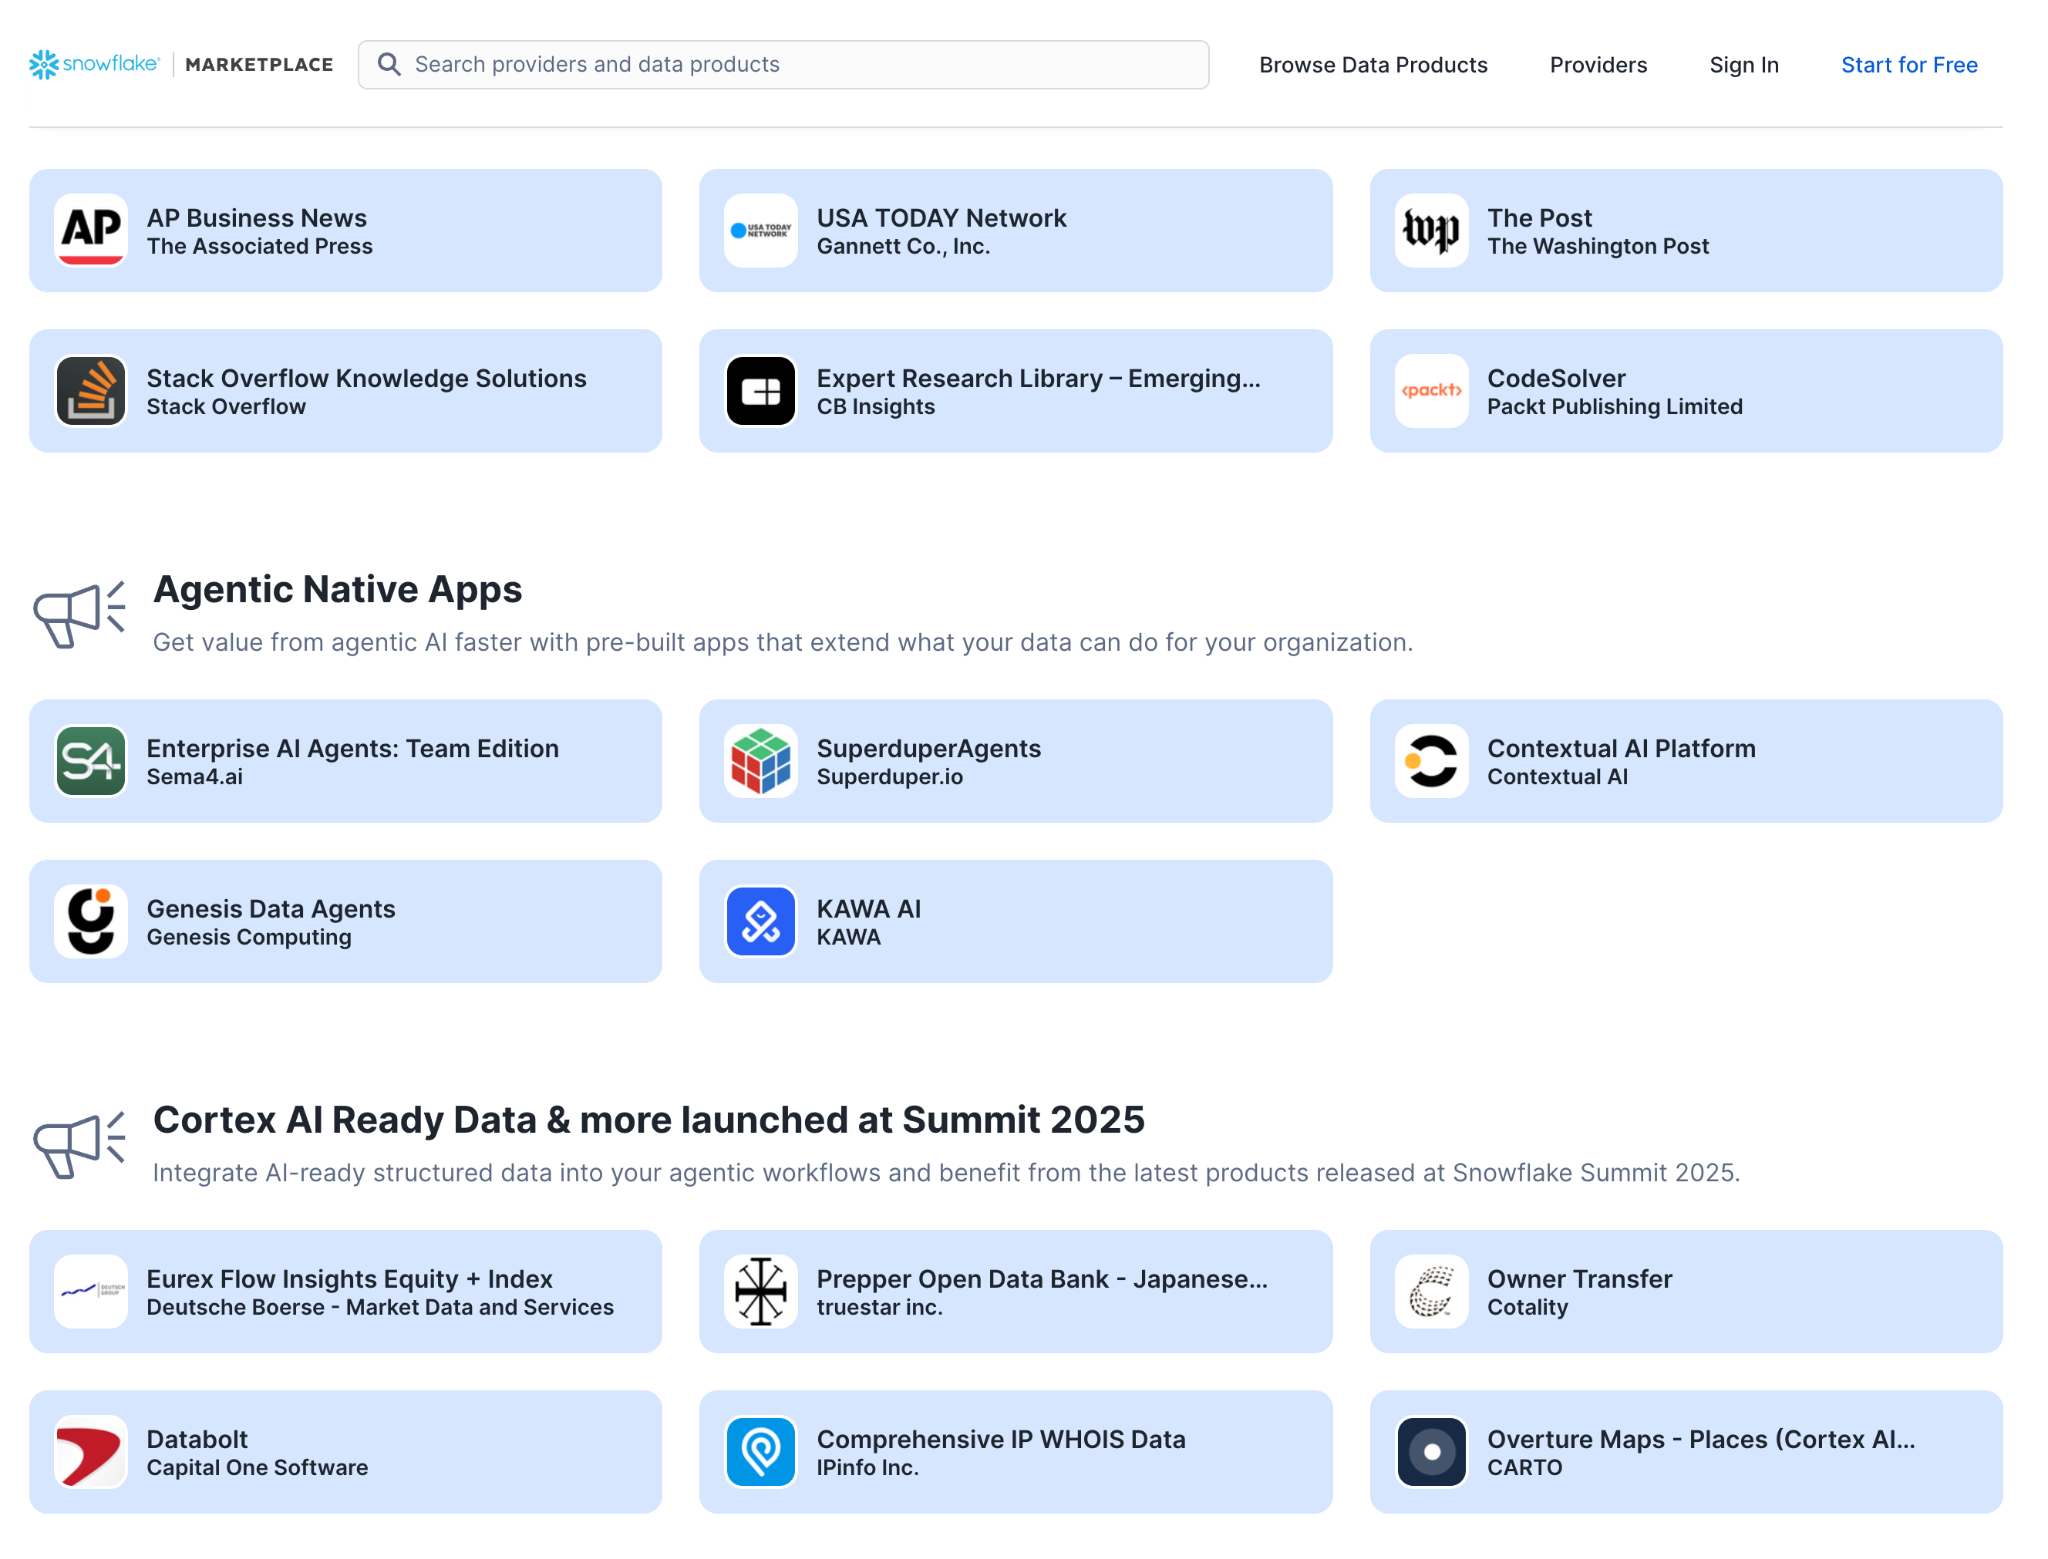Image resolution: width=2048 pixels, height=1559 pixels.
Task: Open Browse Data Products menu
Action: click(x=1373, y=65)
